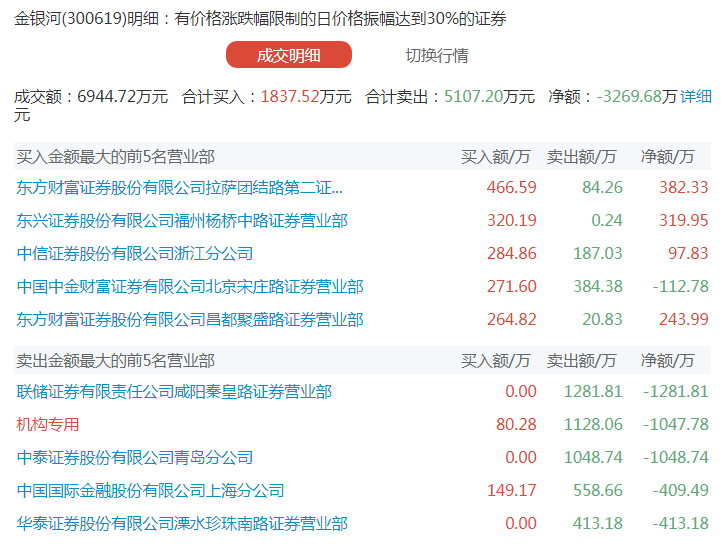Click sell amount 0.24
Screen dimensions: 721x557
607,220
